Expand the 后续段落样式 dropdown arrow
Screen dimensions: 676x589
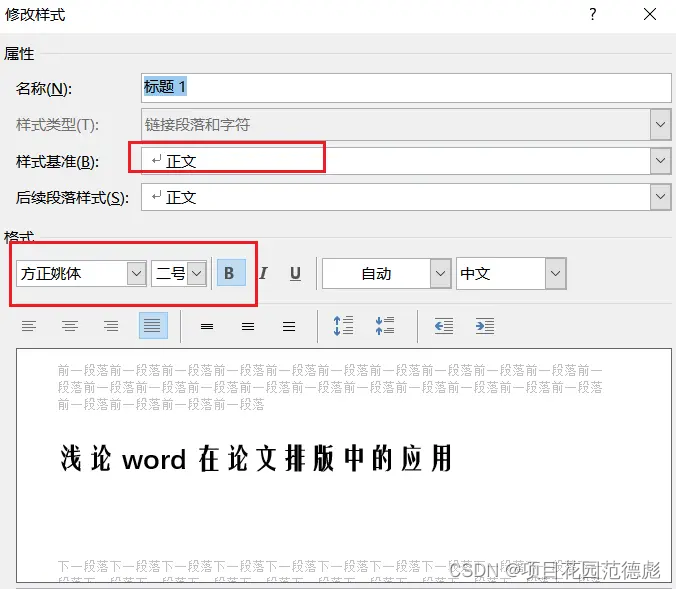[x=660, y=197]
